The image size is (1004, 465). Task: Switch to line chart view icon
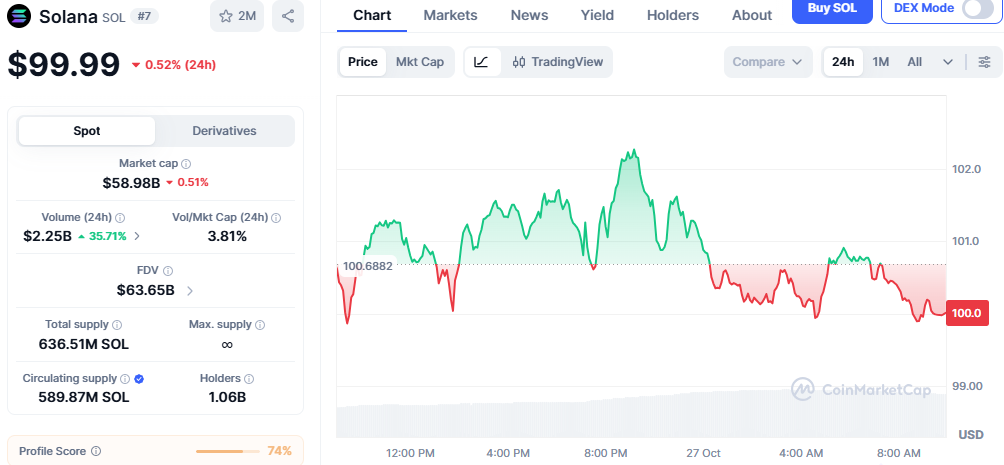(482, 62)
